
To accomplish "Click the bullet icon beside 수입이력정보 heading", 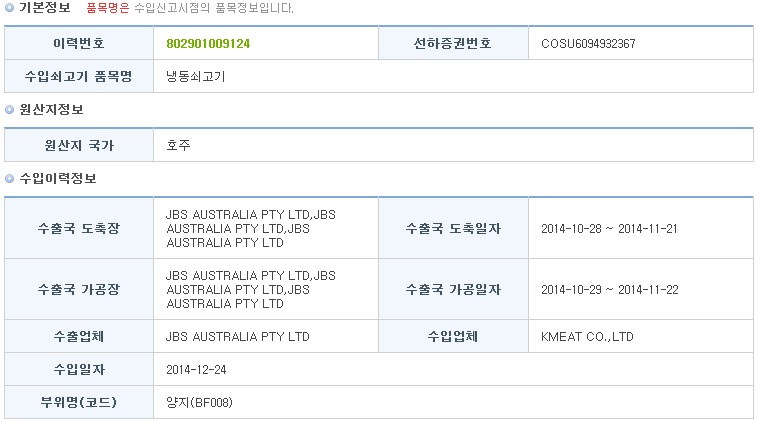I will click(9, 179).
